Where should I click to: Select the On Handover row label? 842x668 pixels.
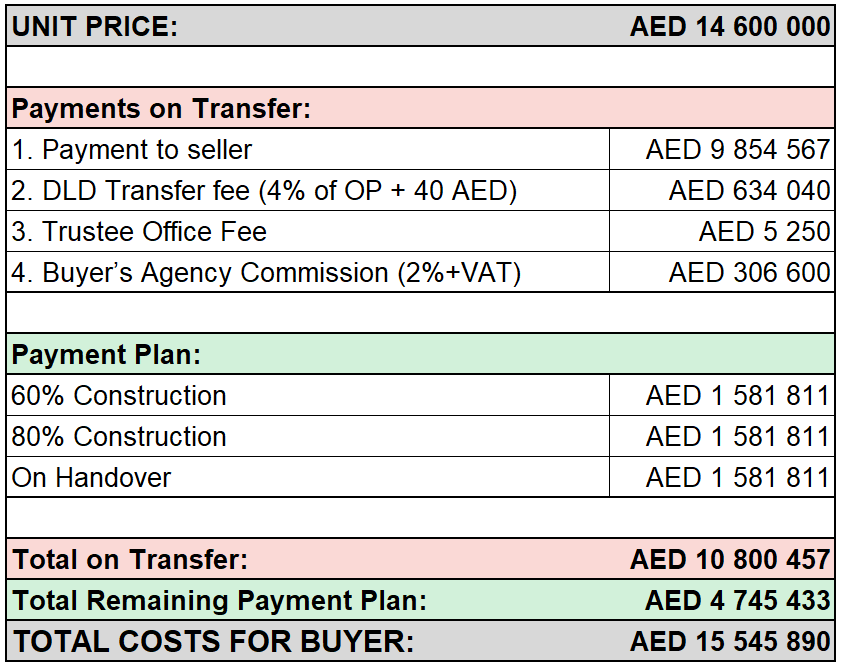(91, 477)
